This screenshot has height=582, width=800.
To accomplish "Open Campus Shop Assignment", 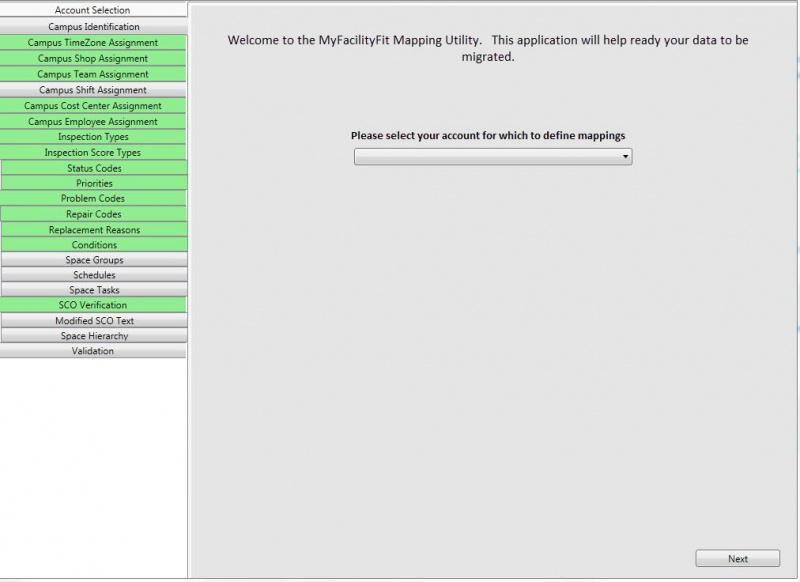I will [93, 58].
